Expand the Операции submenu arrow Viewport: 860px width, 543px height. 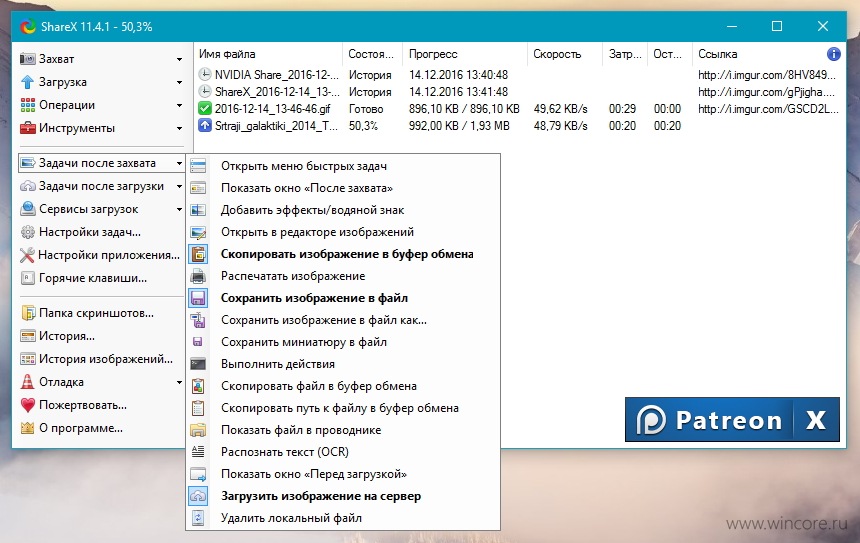pos(179,105)
